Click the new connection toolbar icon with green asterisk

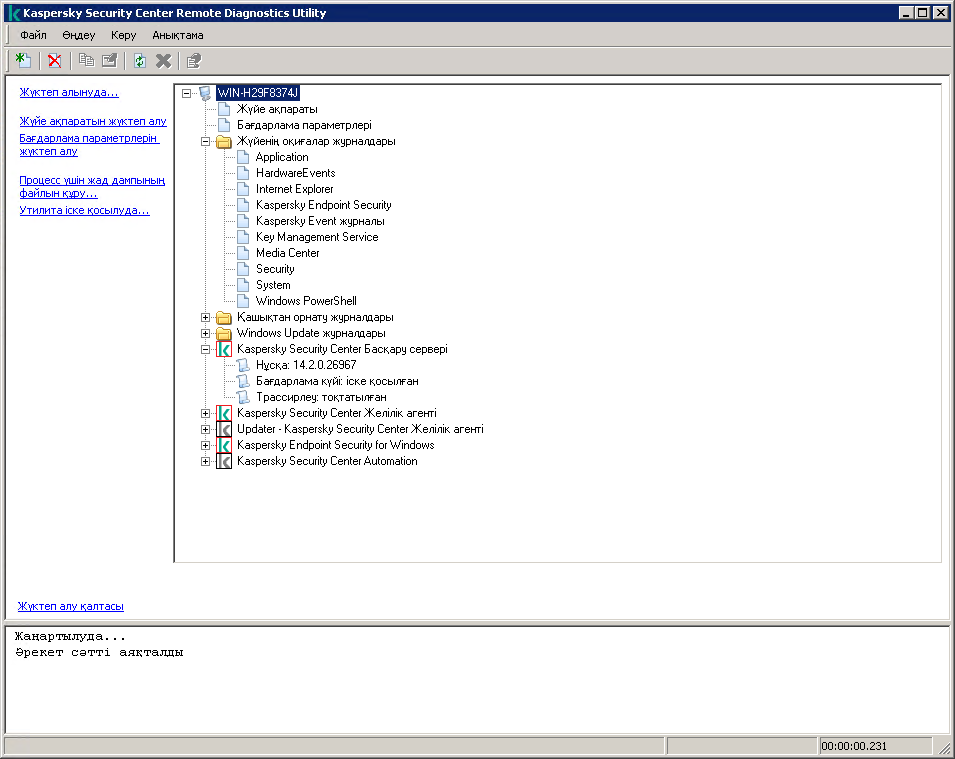point(23,61)
